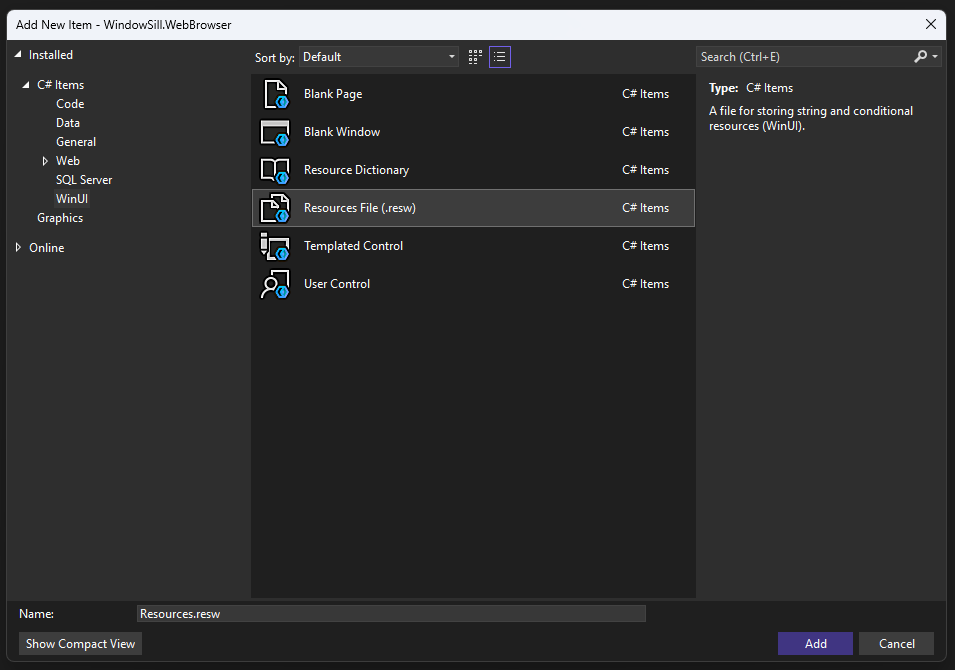Select the General category
This screenshot has height=670, width=955.
(76, 142)
